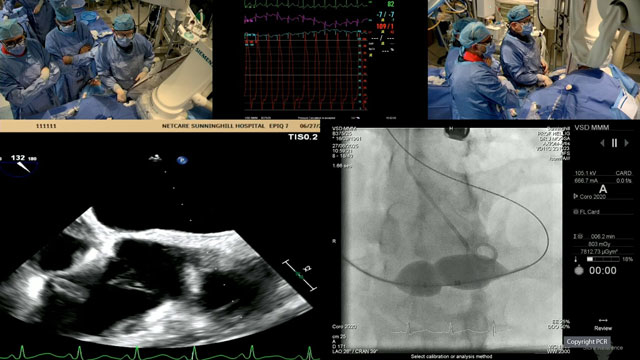Click the TIS0.2 indicator

coord(302,137)
